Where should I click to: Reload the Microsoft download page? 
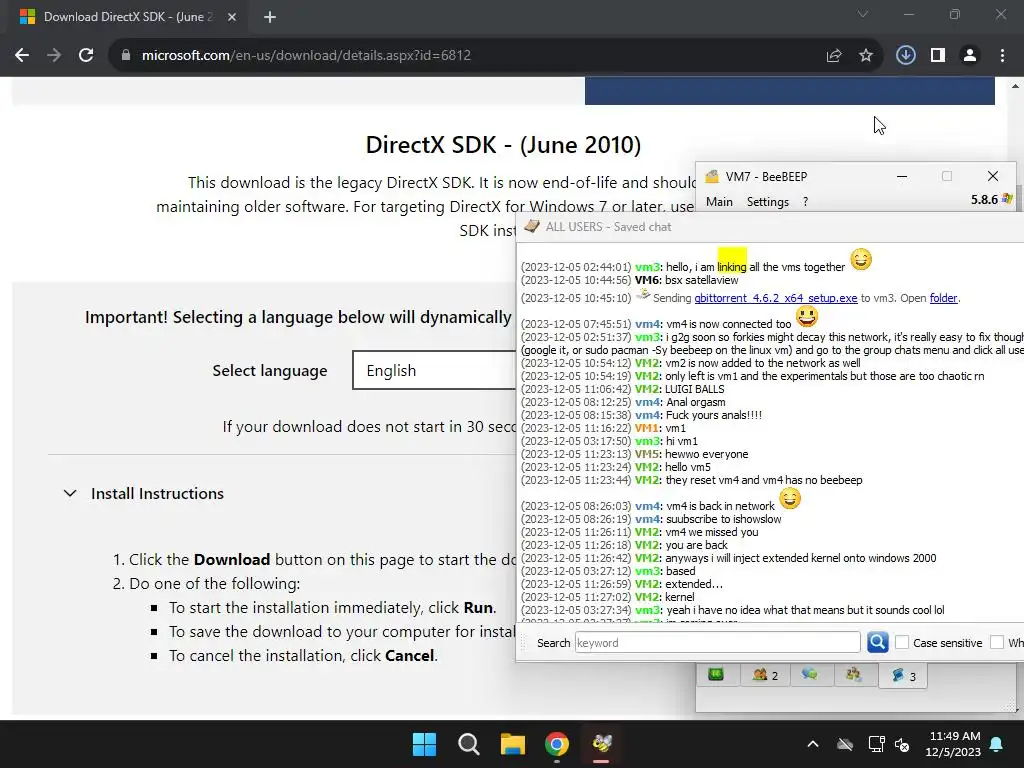(x=86, y=56)
